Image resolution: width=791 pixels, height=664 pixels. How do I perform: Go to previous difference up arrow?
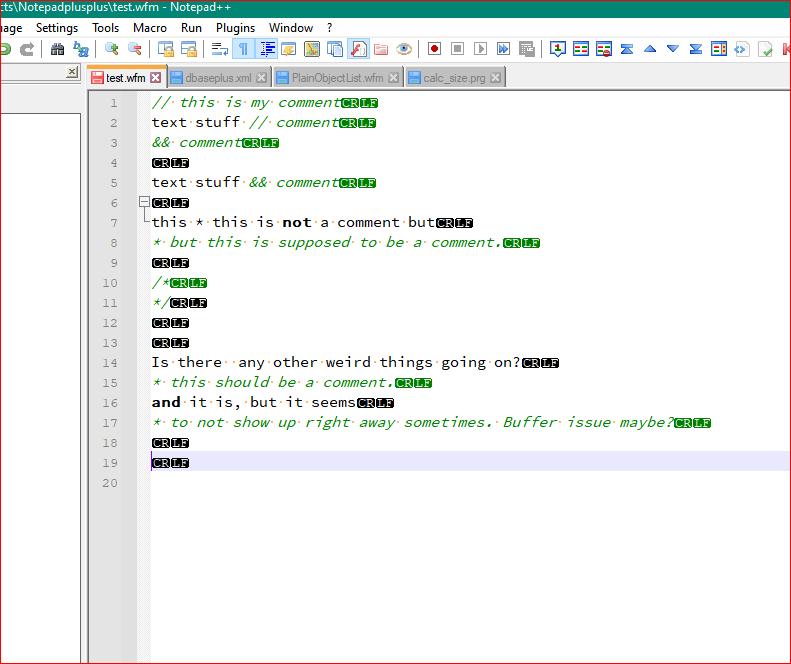650,49
